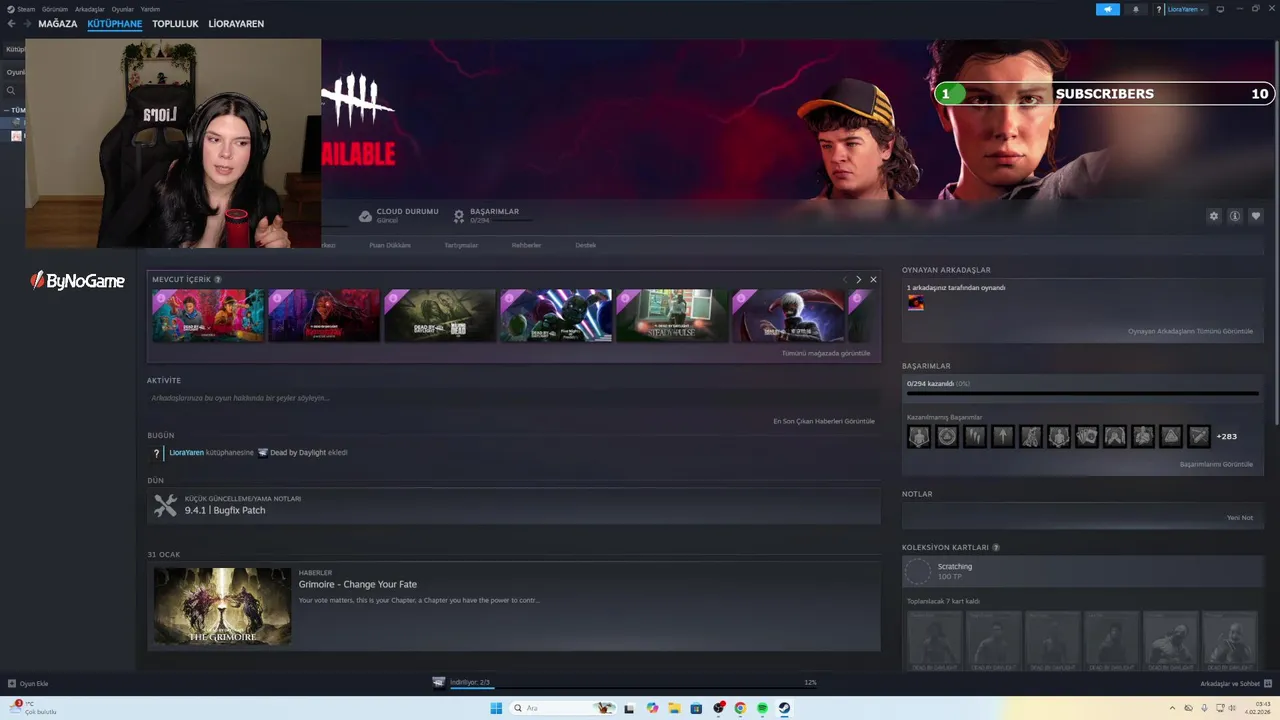This screenshot has height=720, width=1280.
Task: Show next DLC with right chevron
Action: (858, 280)
